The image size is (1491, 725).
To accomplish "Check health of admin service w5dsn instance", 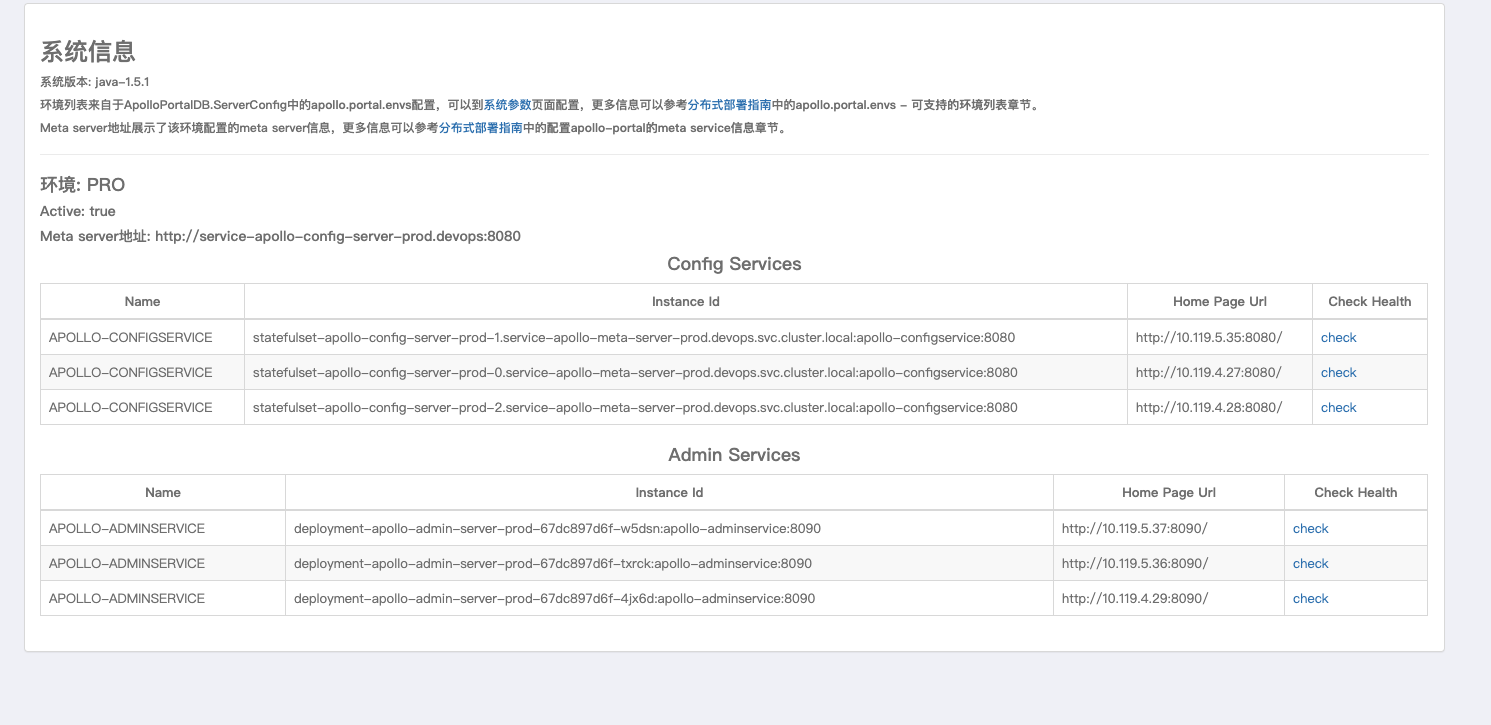I will coord(1310,528).
